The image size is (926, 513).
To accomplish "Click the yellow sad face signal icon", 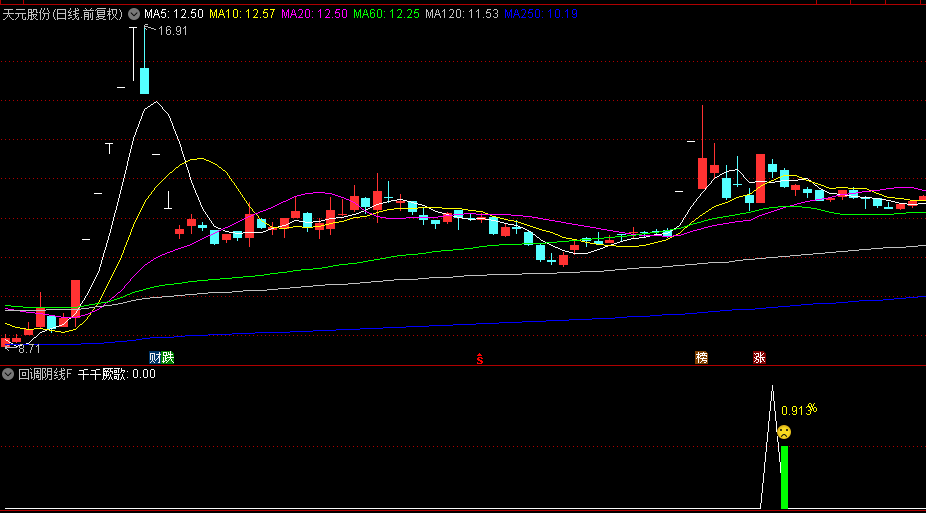I will point(784,432).
